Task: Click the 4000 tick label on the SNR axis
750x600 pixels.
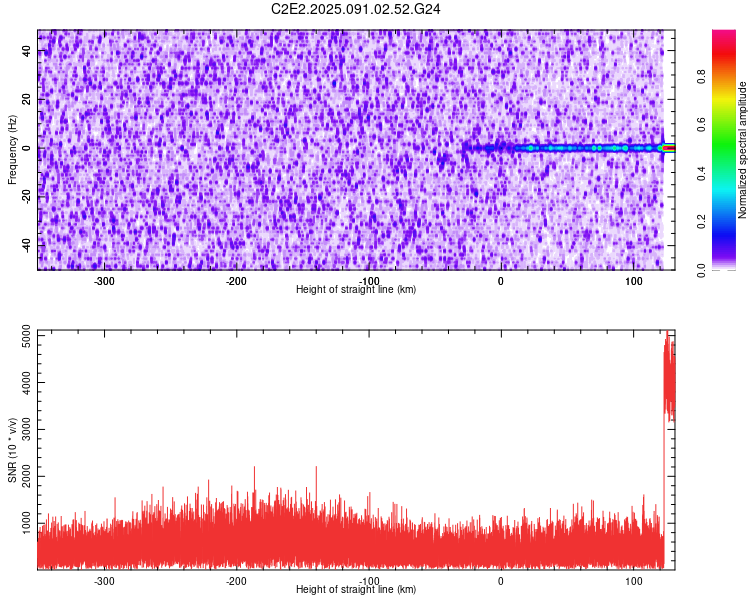Action: 27,382
